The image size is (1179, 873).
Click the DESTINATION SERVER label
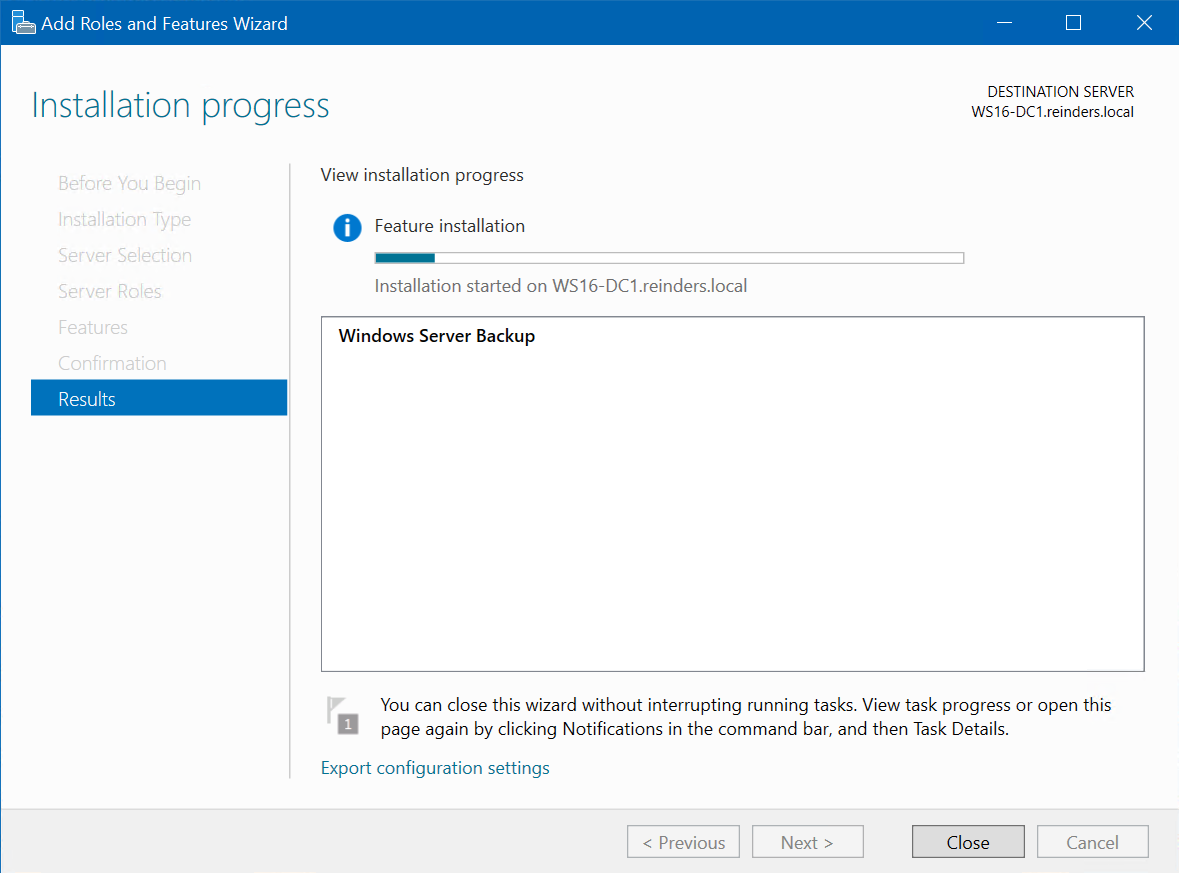click(x=1061, y=92)
